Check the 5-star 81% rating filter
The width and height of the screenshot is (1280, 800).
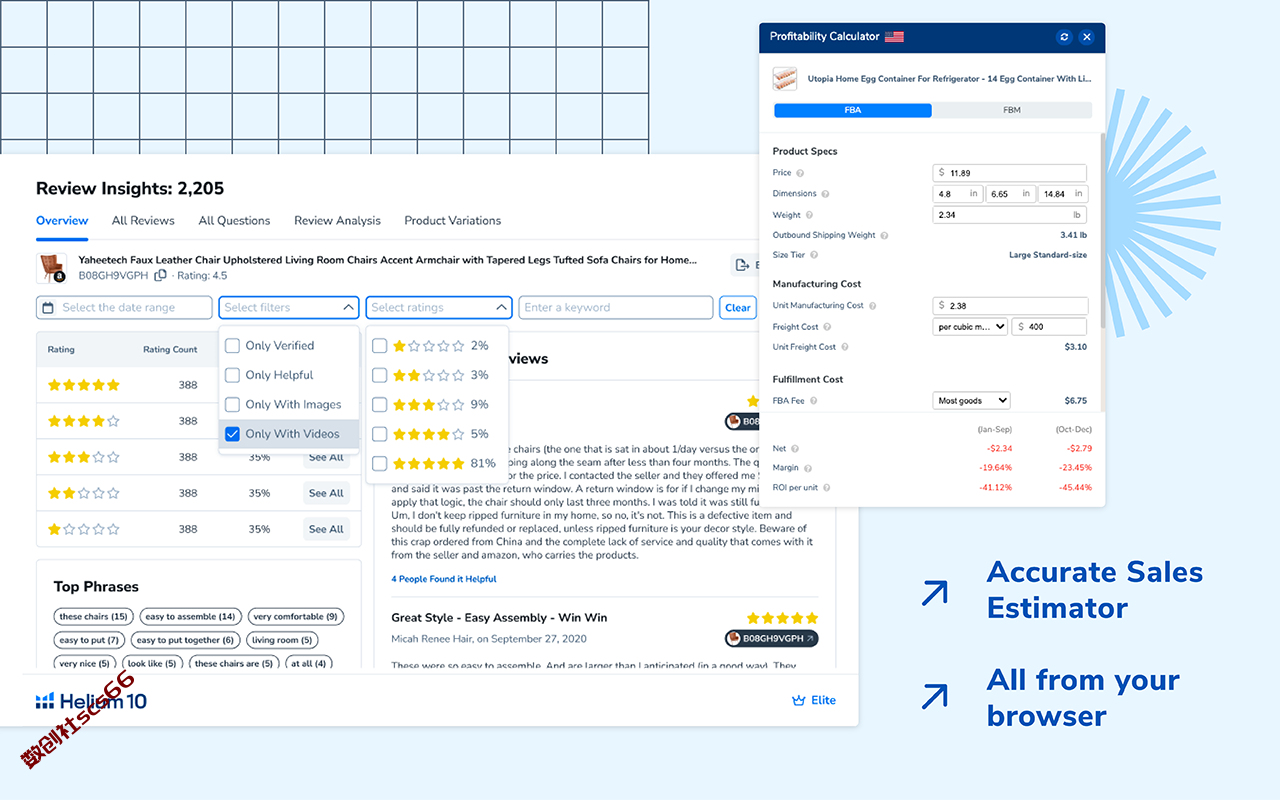(380, 464)
